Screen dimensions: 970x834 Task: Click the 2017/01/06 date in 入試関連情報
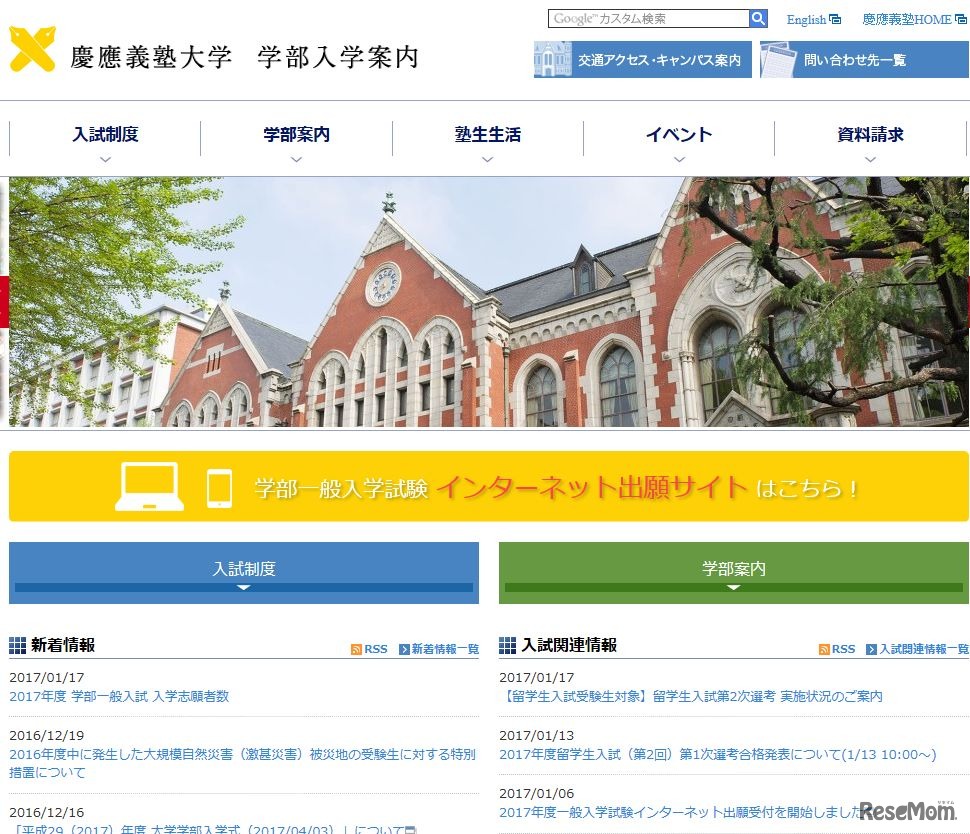[536, 793]
